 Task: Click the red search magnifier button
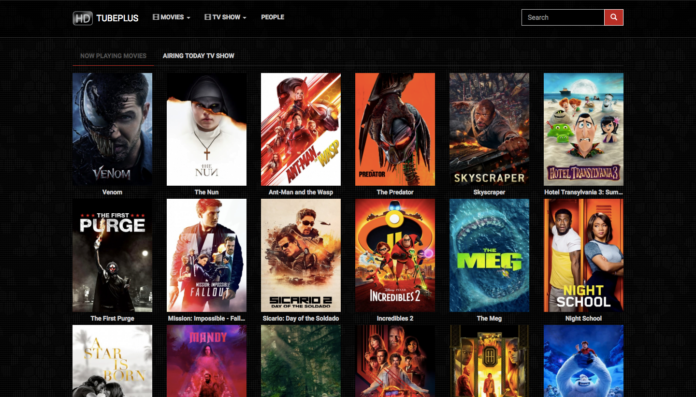pos(613,17)
